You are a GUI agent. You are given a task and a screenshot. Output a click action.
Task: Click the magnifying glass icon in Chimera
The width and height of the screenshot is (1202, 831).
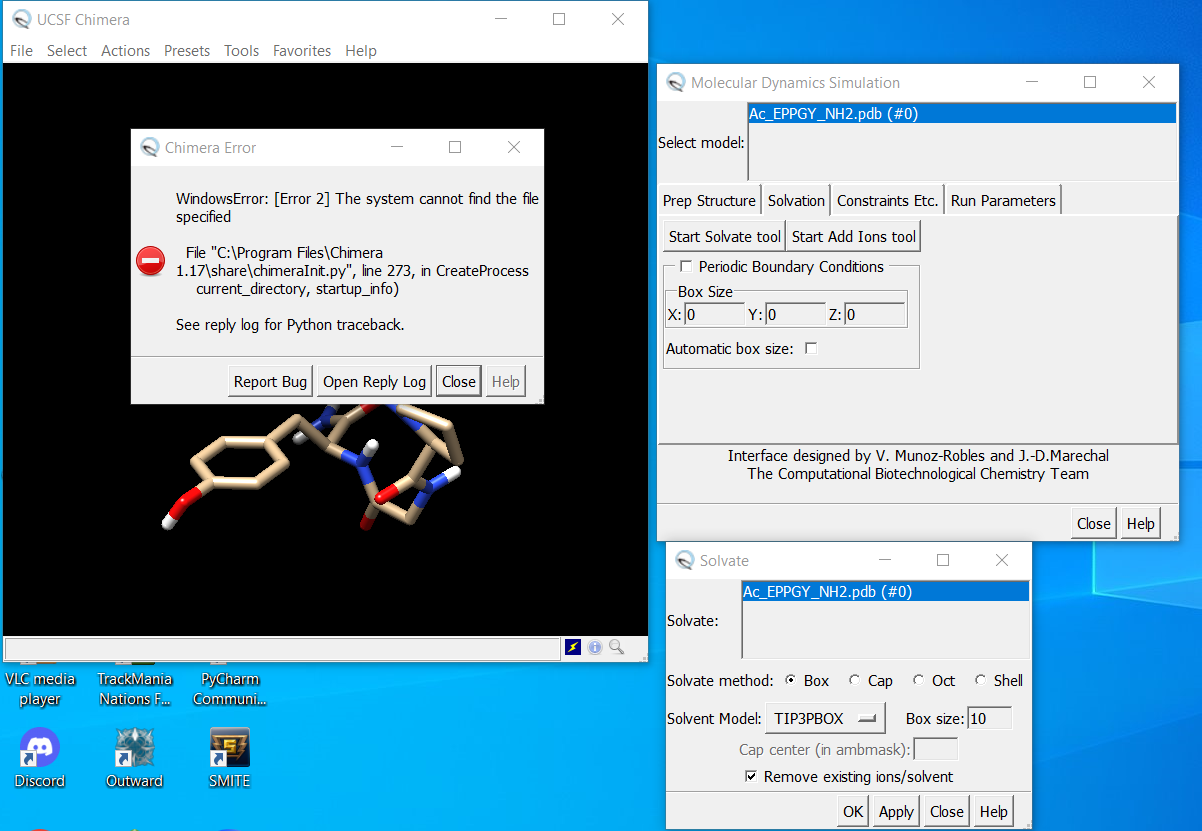coord(616,647)
